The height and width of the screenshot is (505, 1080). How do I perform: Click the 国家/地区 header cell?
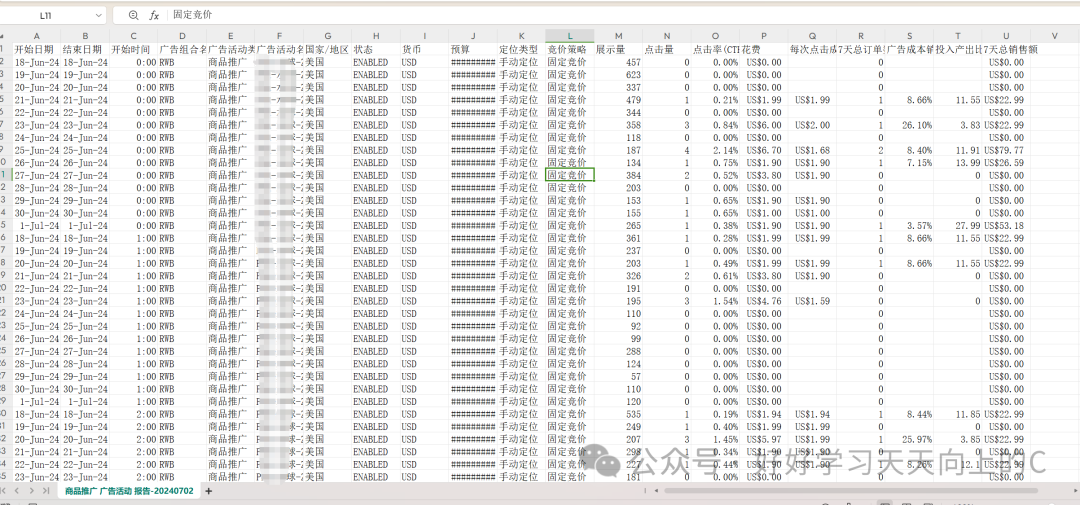click(x=327, y=49)
